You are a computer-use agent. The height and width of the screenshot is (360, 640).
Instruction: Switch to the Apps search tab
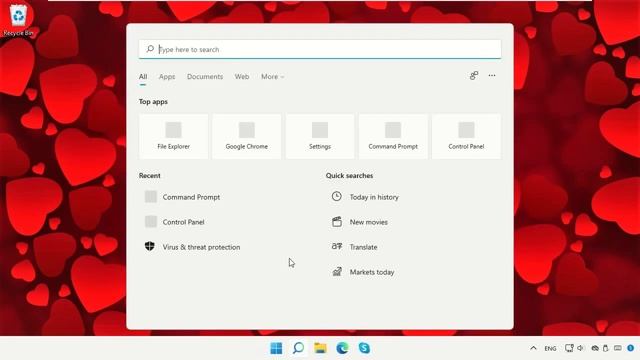[167, 77]
